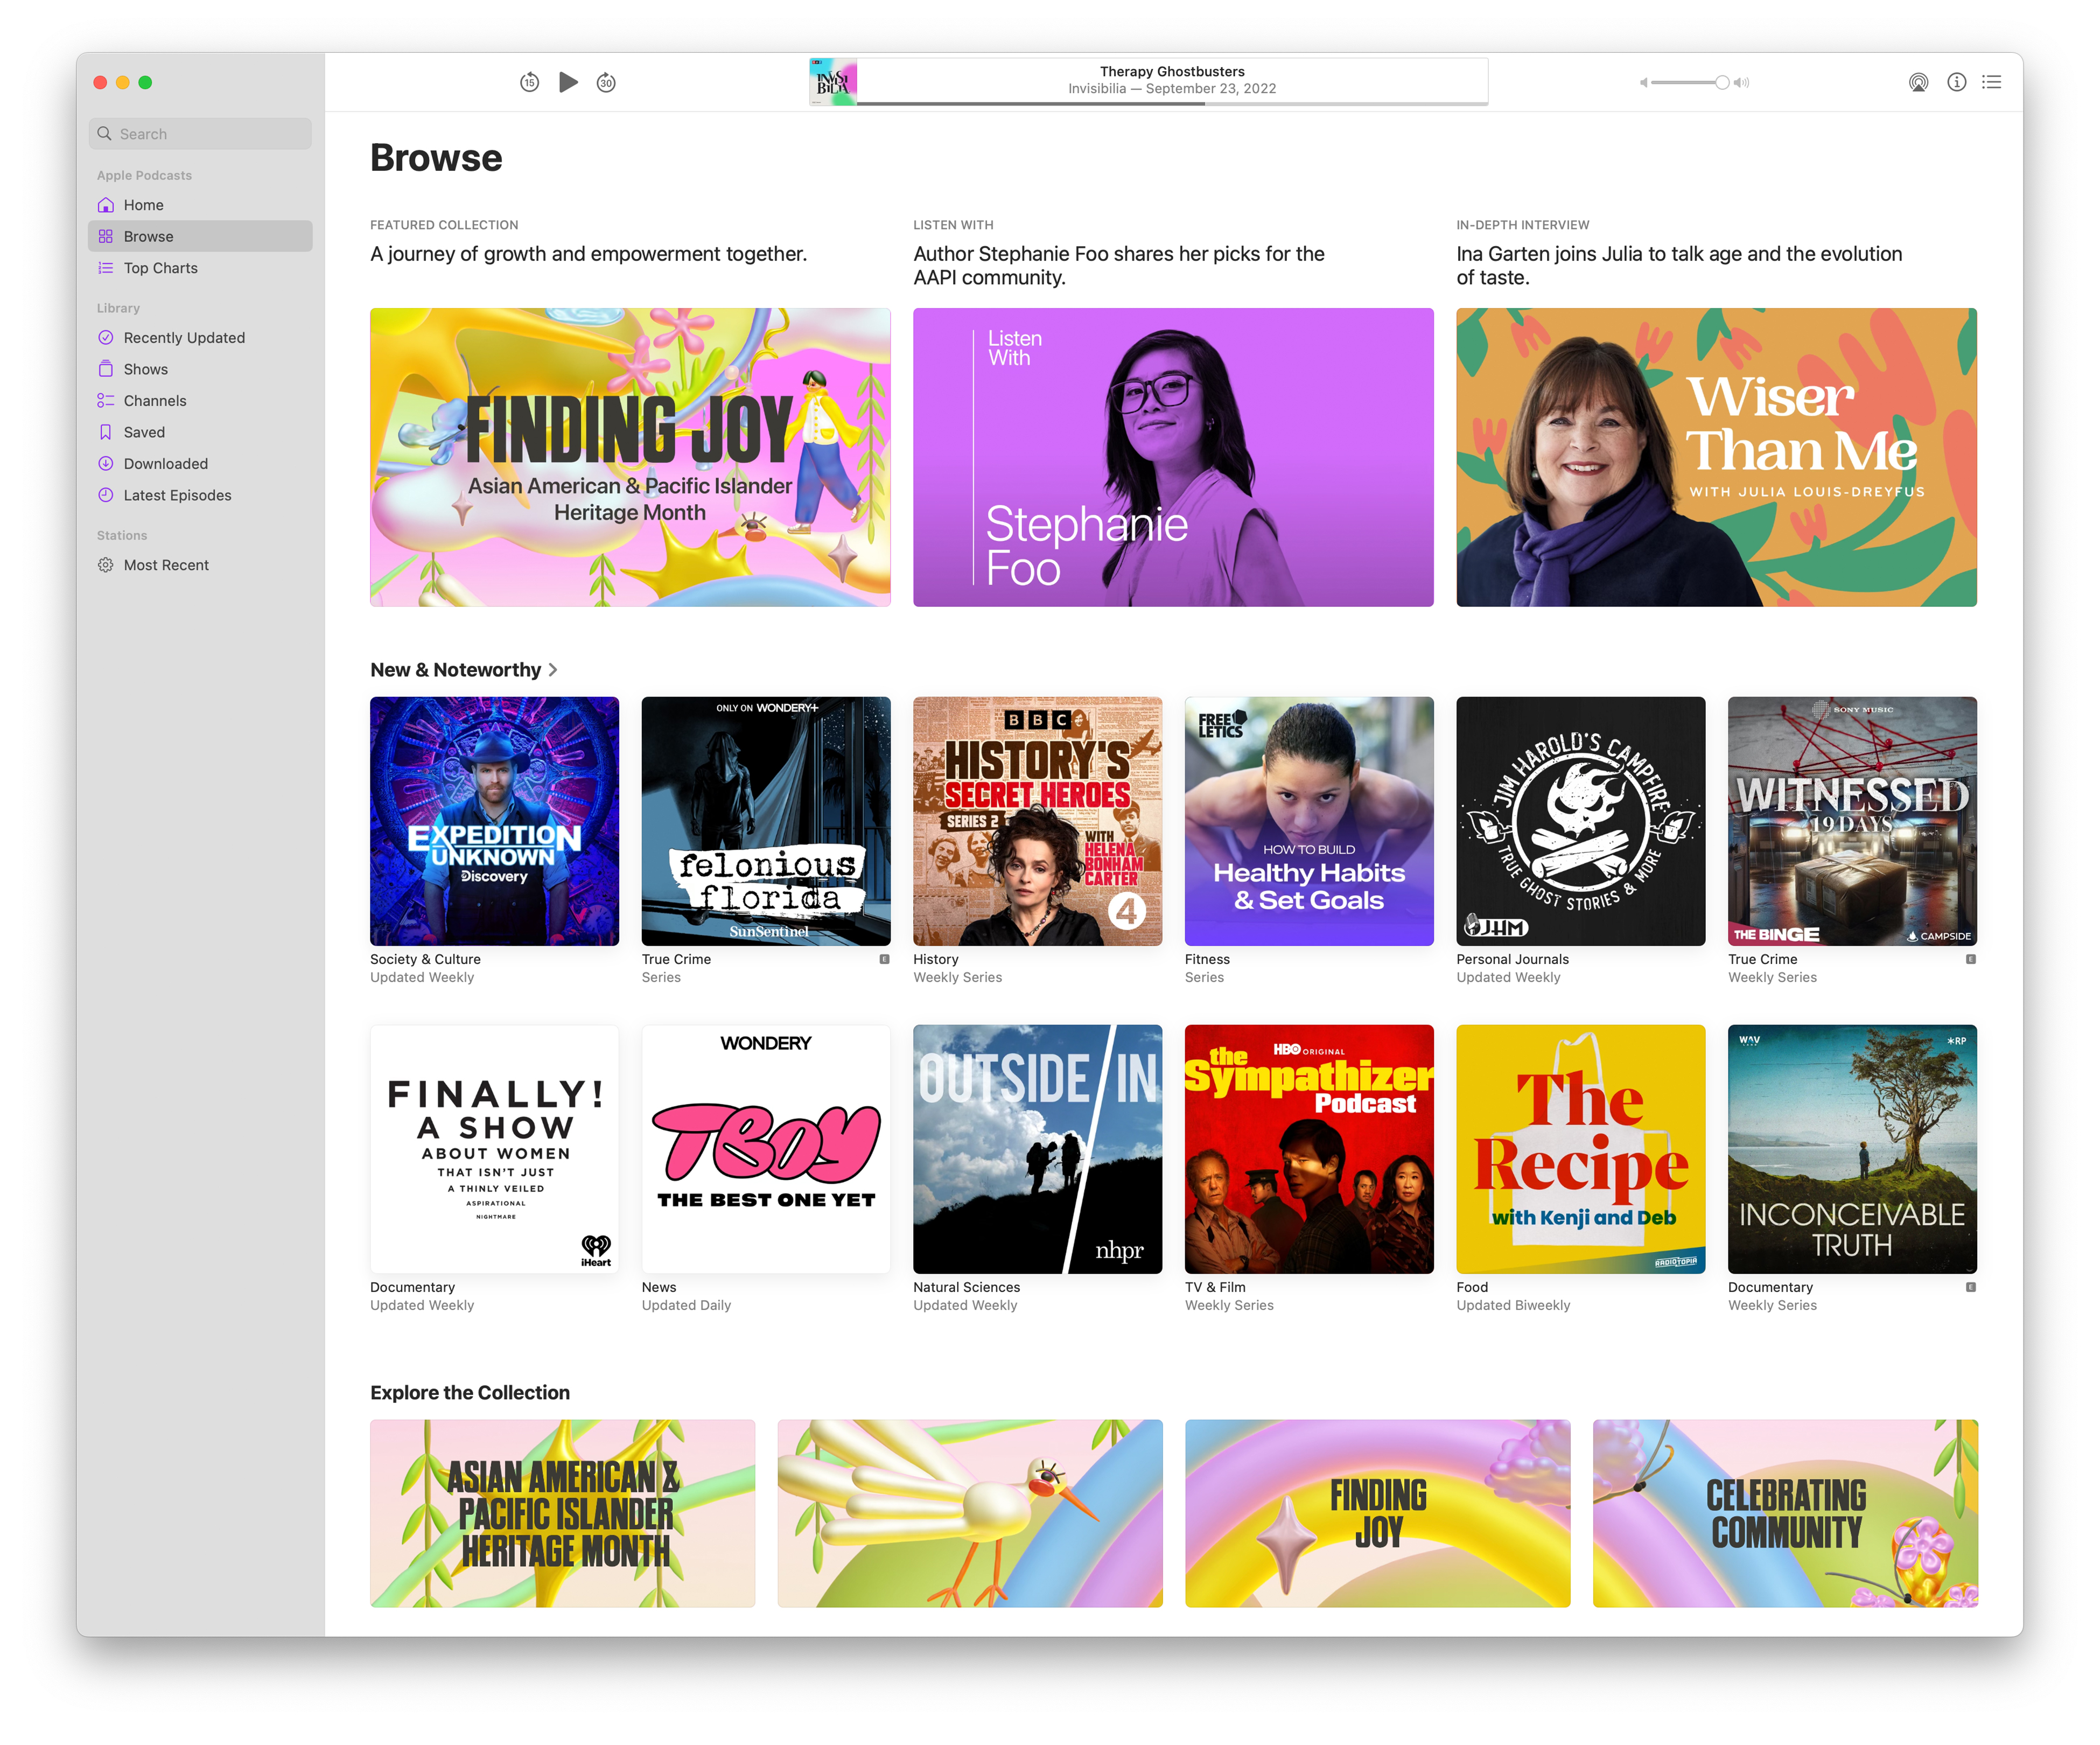Viewport: 2100px width, 1745px height.
Task: Skip back 15 seconds
Action: tap(529, 82)
